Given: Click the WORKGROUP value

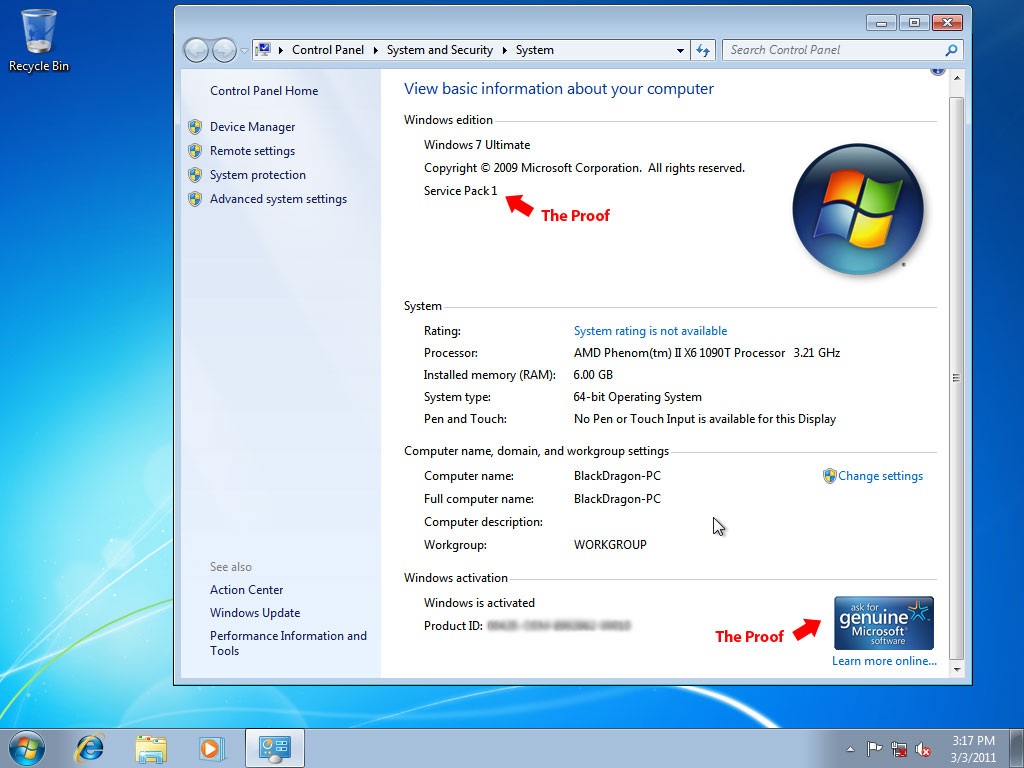Looking at the screenshot, I should pos(610,545).
